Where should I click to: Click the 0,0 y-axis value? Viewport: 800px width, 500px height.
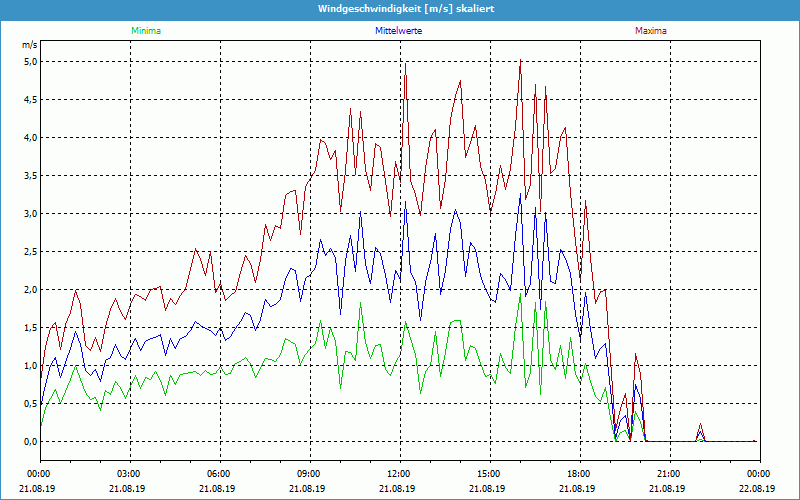(x=31, y=442)
